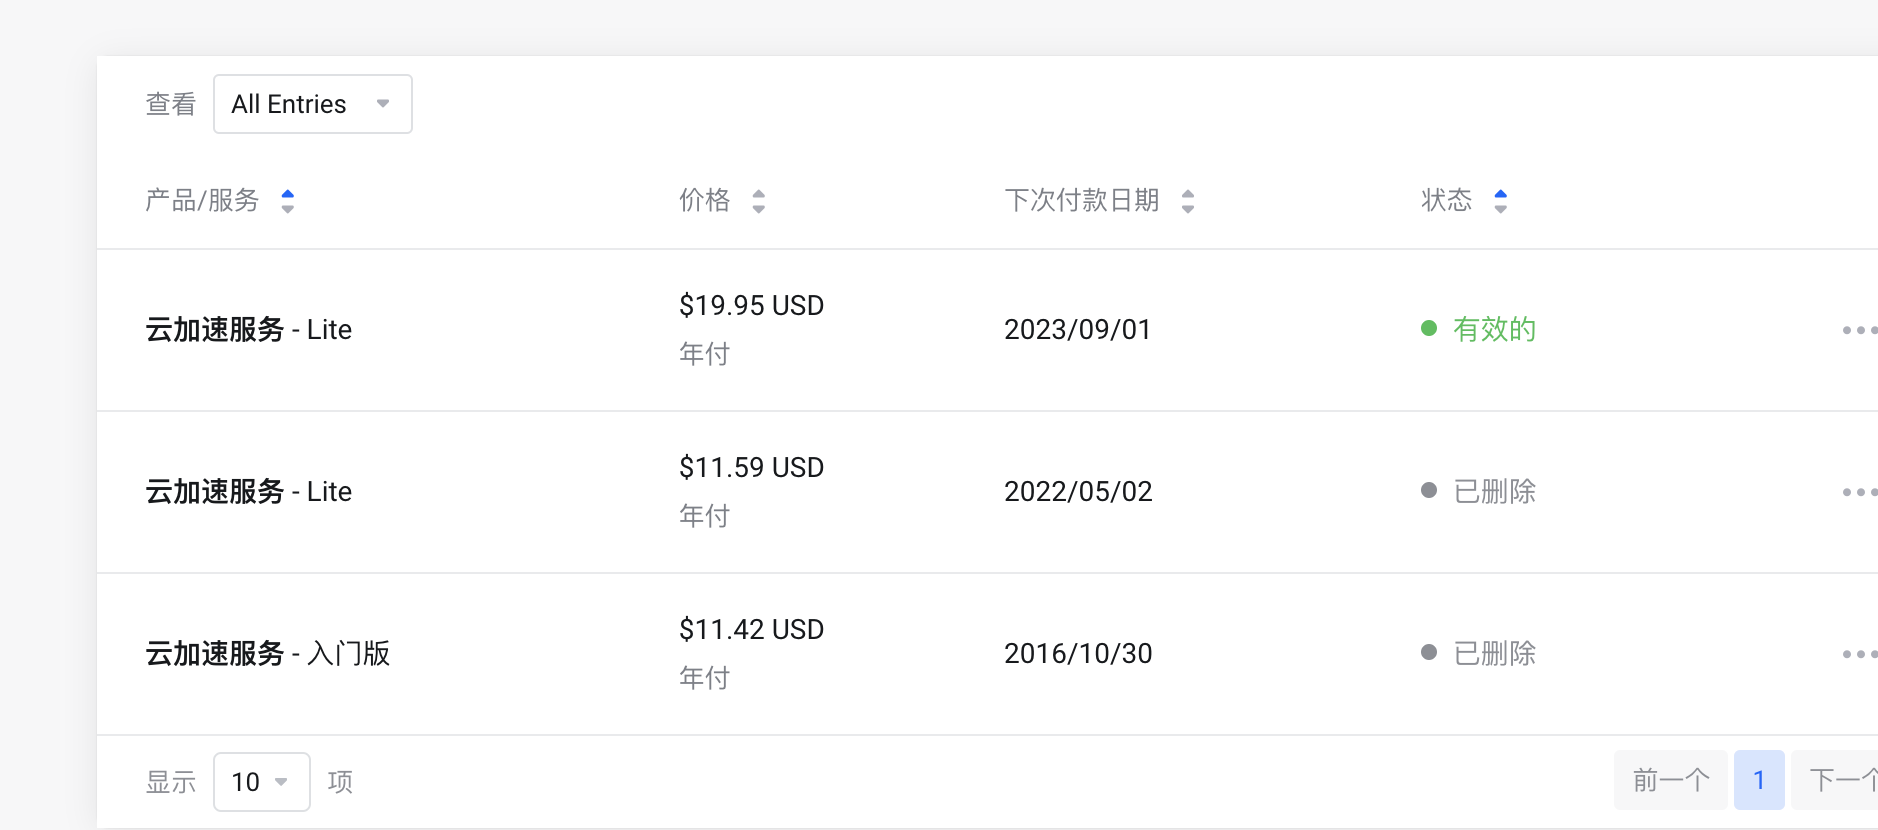
Task: Click the 产品/服务 column header
Action: [202, 201]
